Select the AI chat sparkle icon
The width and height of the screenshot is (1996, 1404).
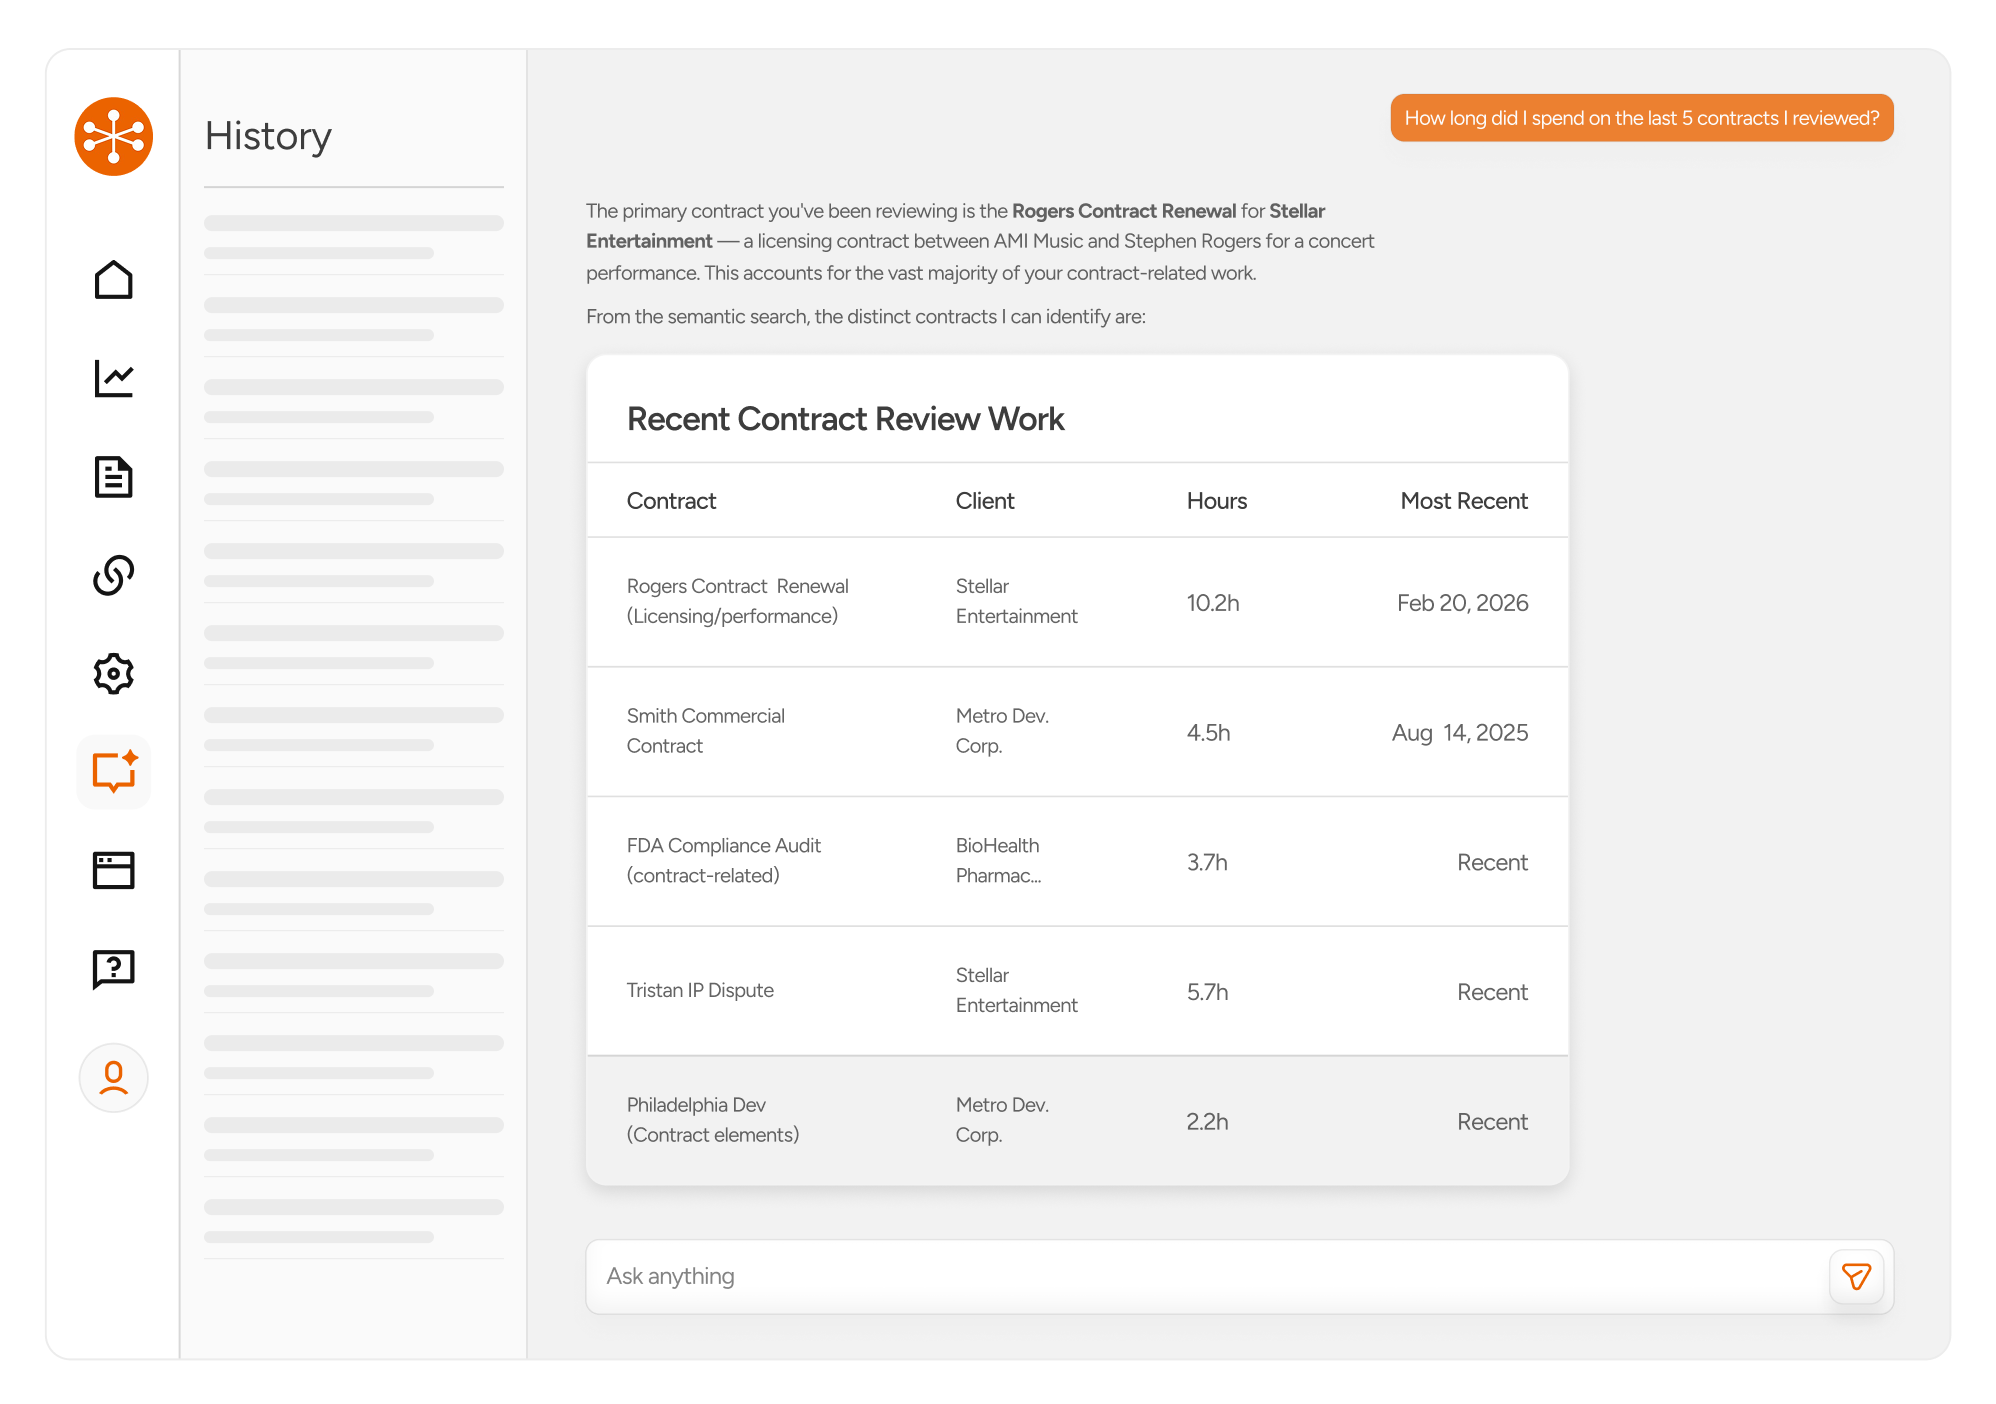pyautogui.click(x=113, y=771)
